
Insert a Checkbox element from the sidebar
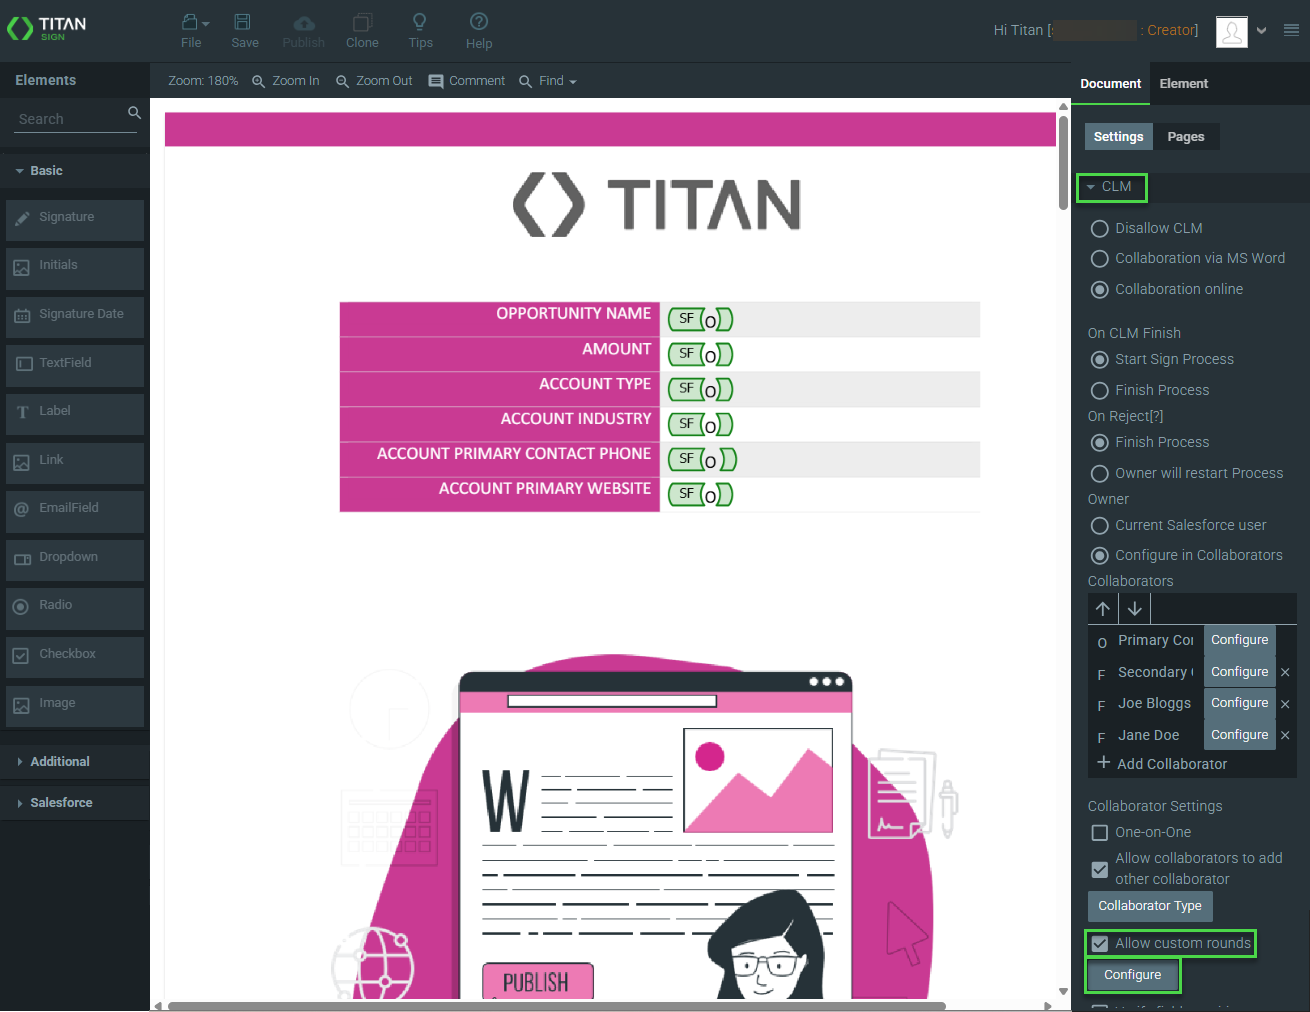74,654
